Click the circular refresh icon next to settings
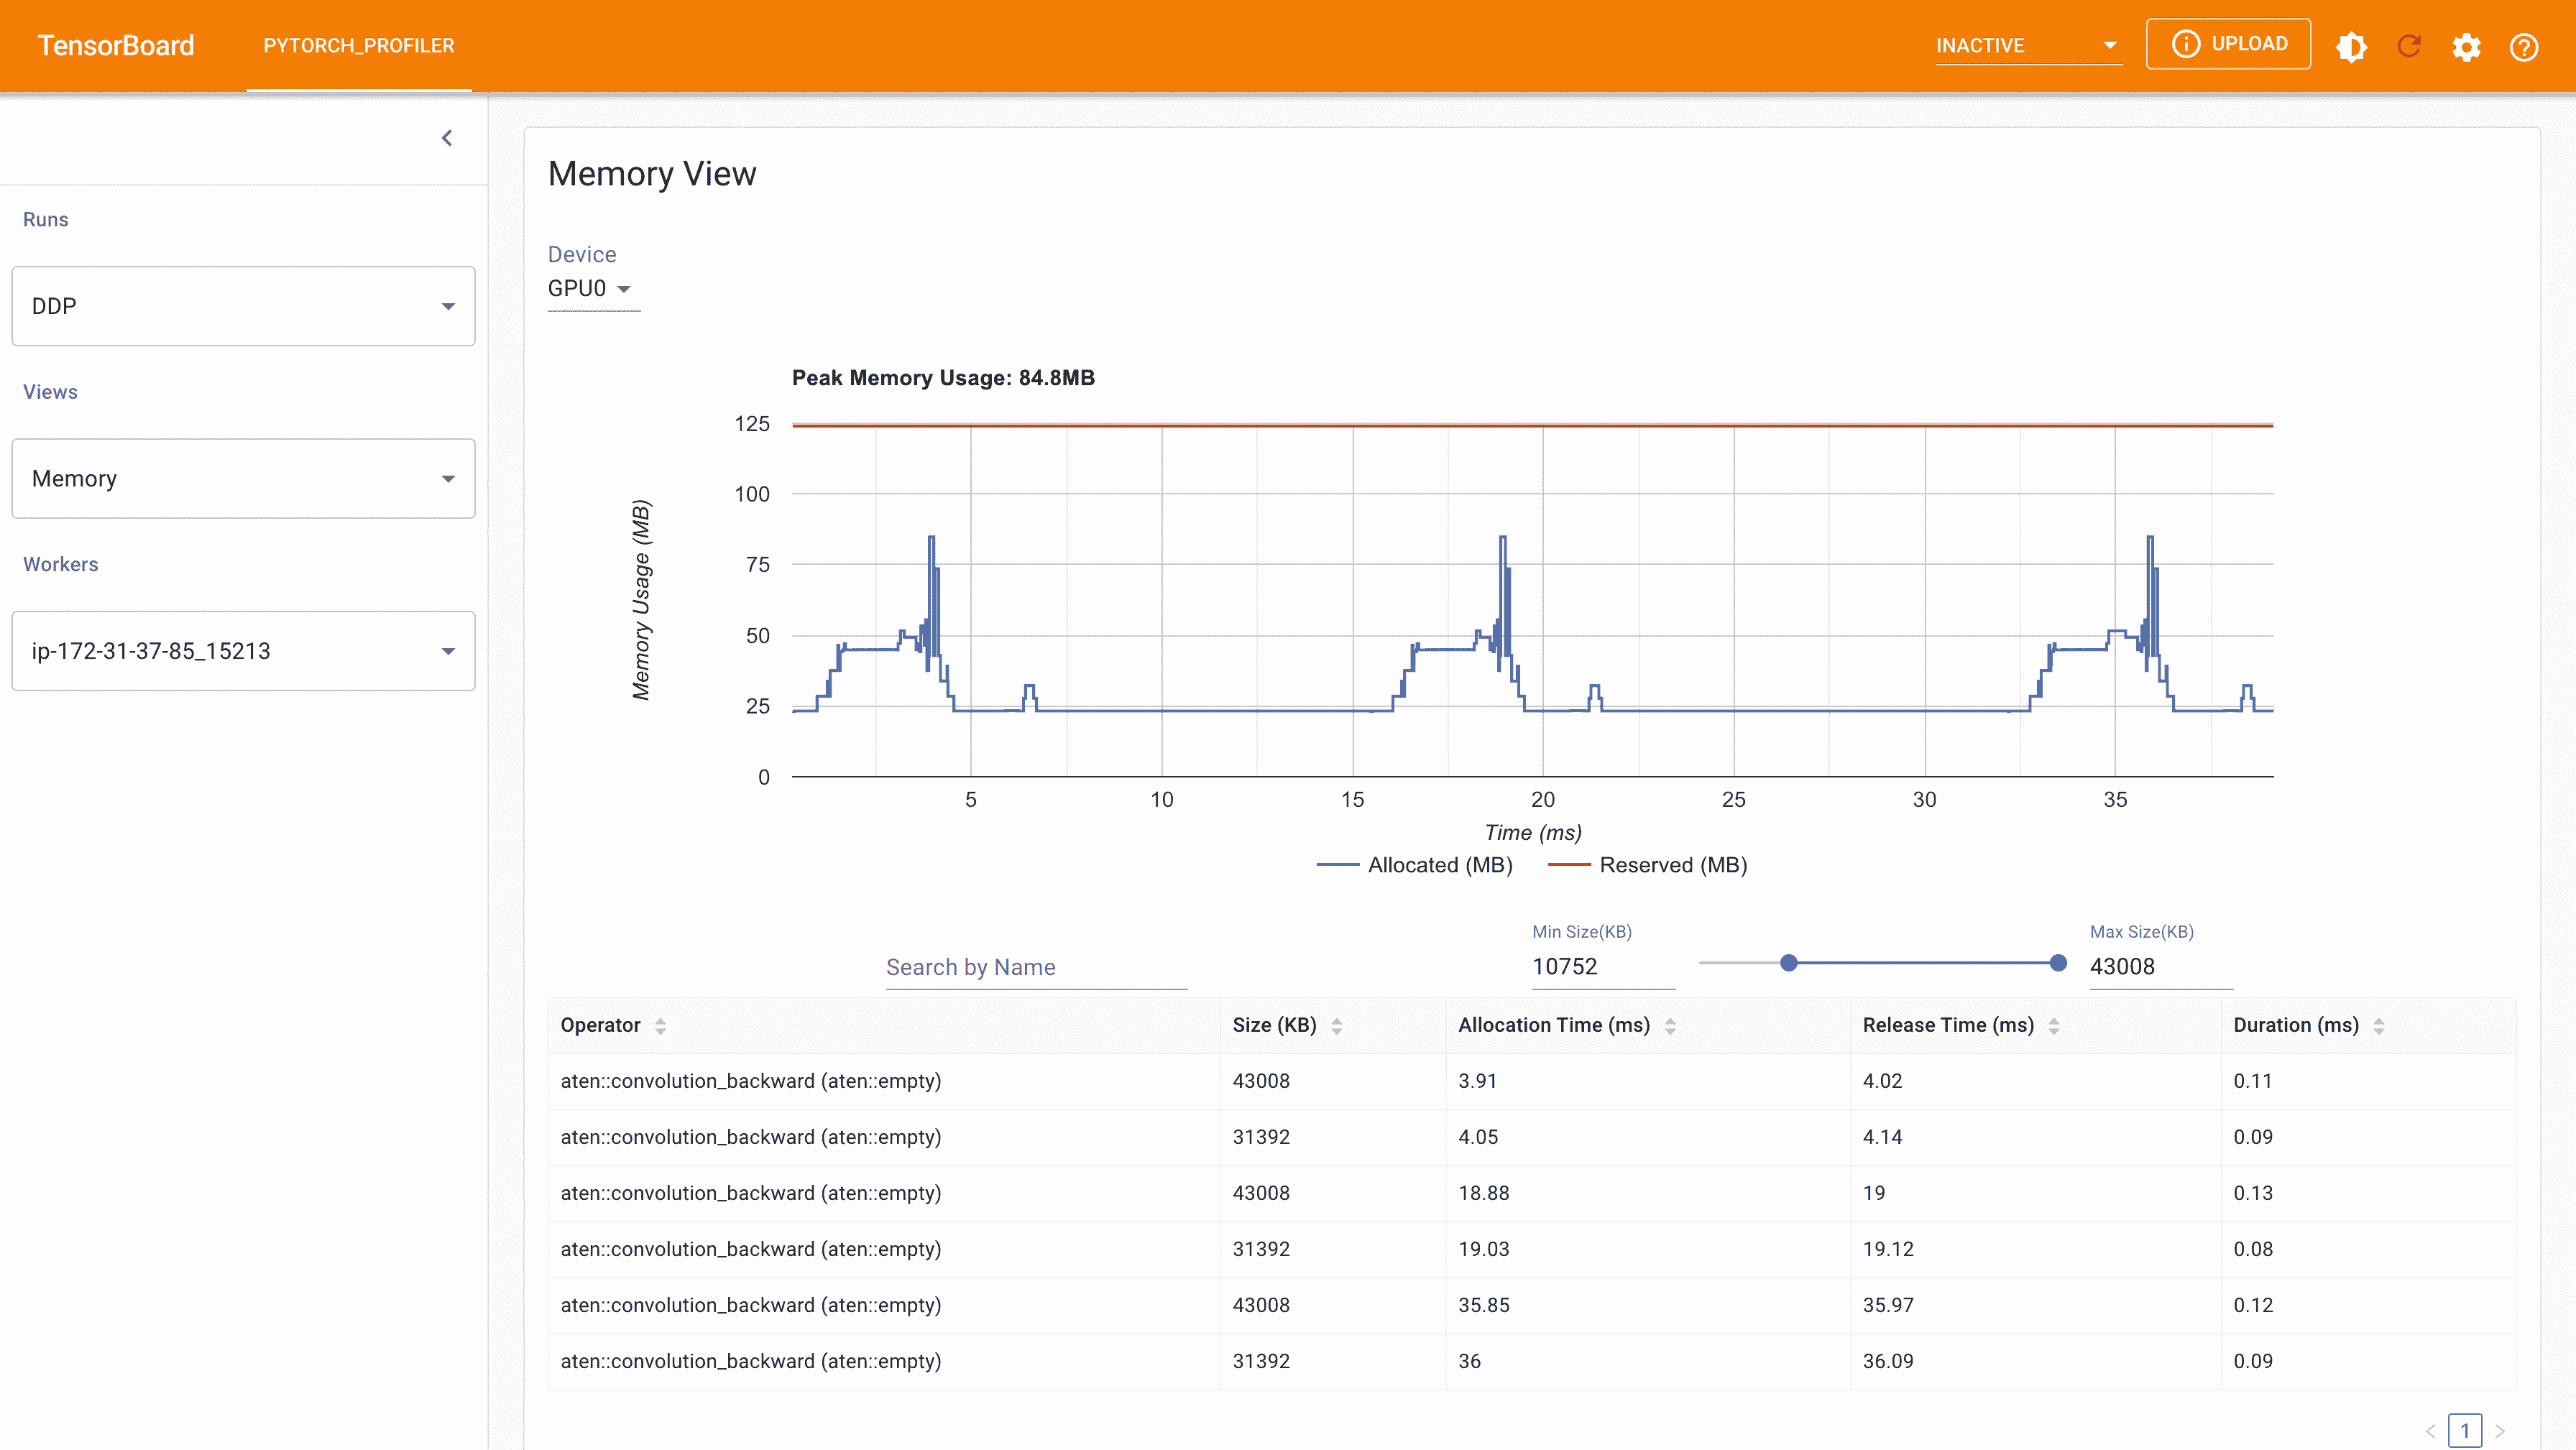This screenshot has width=2576, height=1450. (x=2410, y=45)
